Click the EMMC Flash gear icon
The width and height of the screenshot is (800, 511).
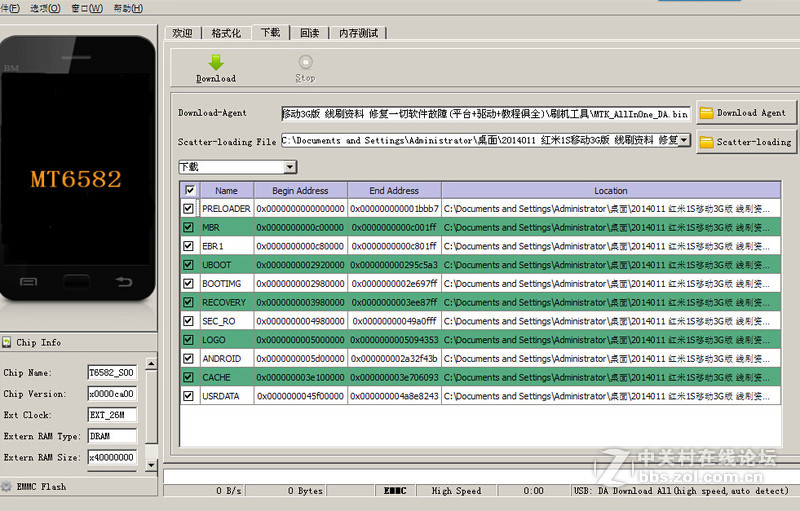pos(6,487)
